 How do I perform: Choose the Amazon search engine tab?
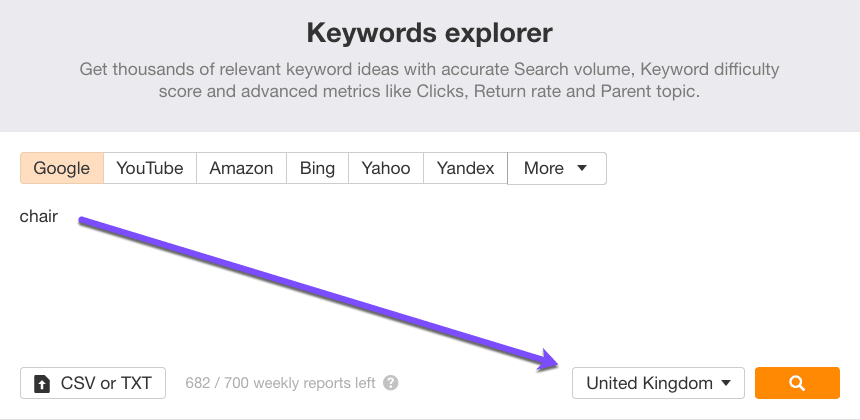click(x=241, y=168)
